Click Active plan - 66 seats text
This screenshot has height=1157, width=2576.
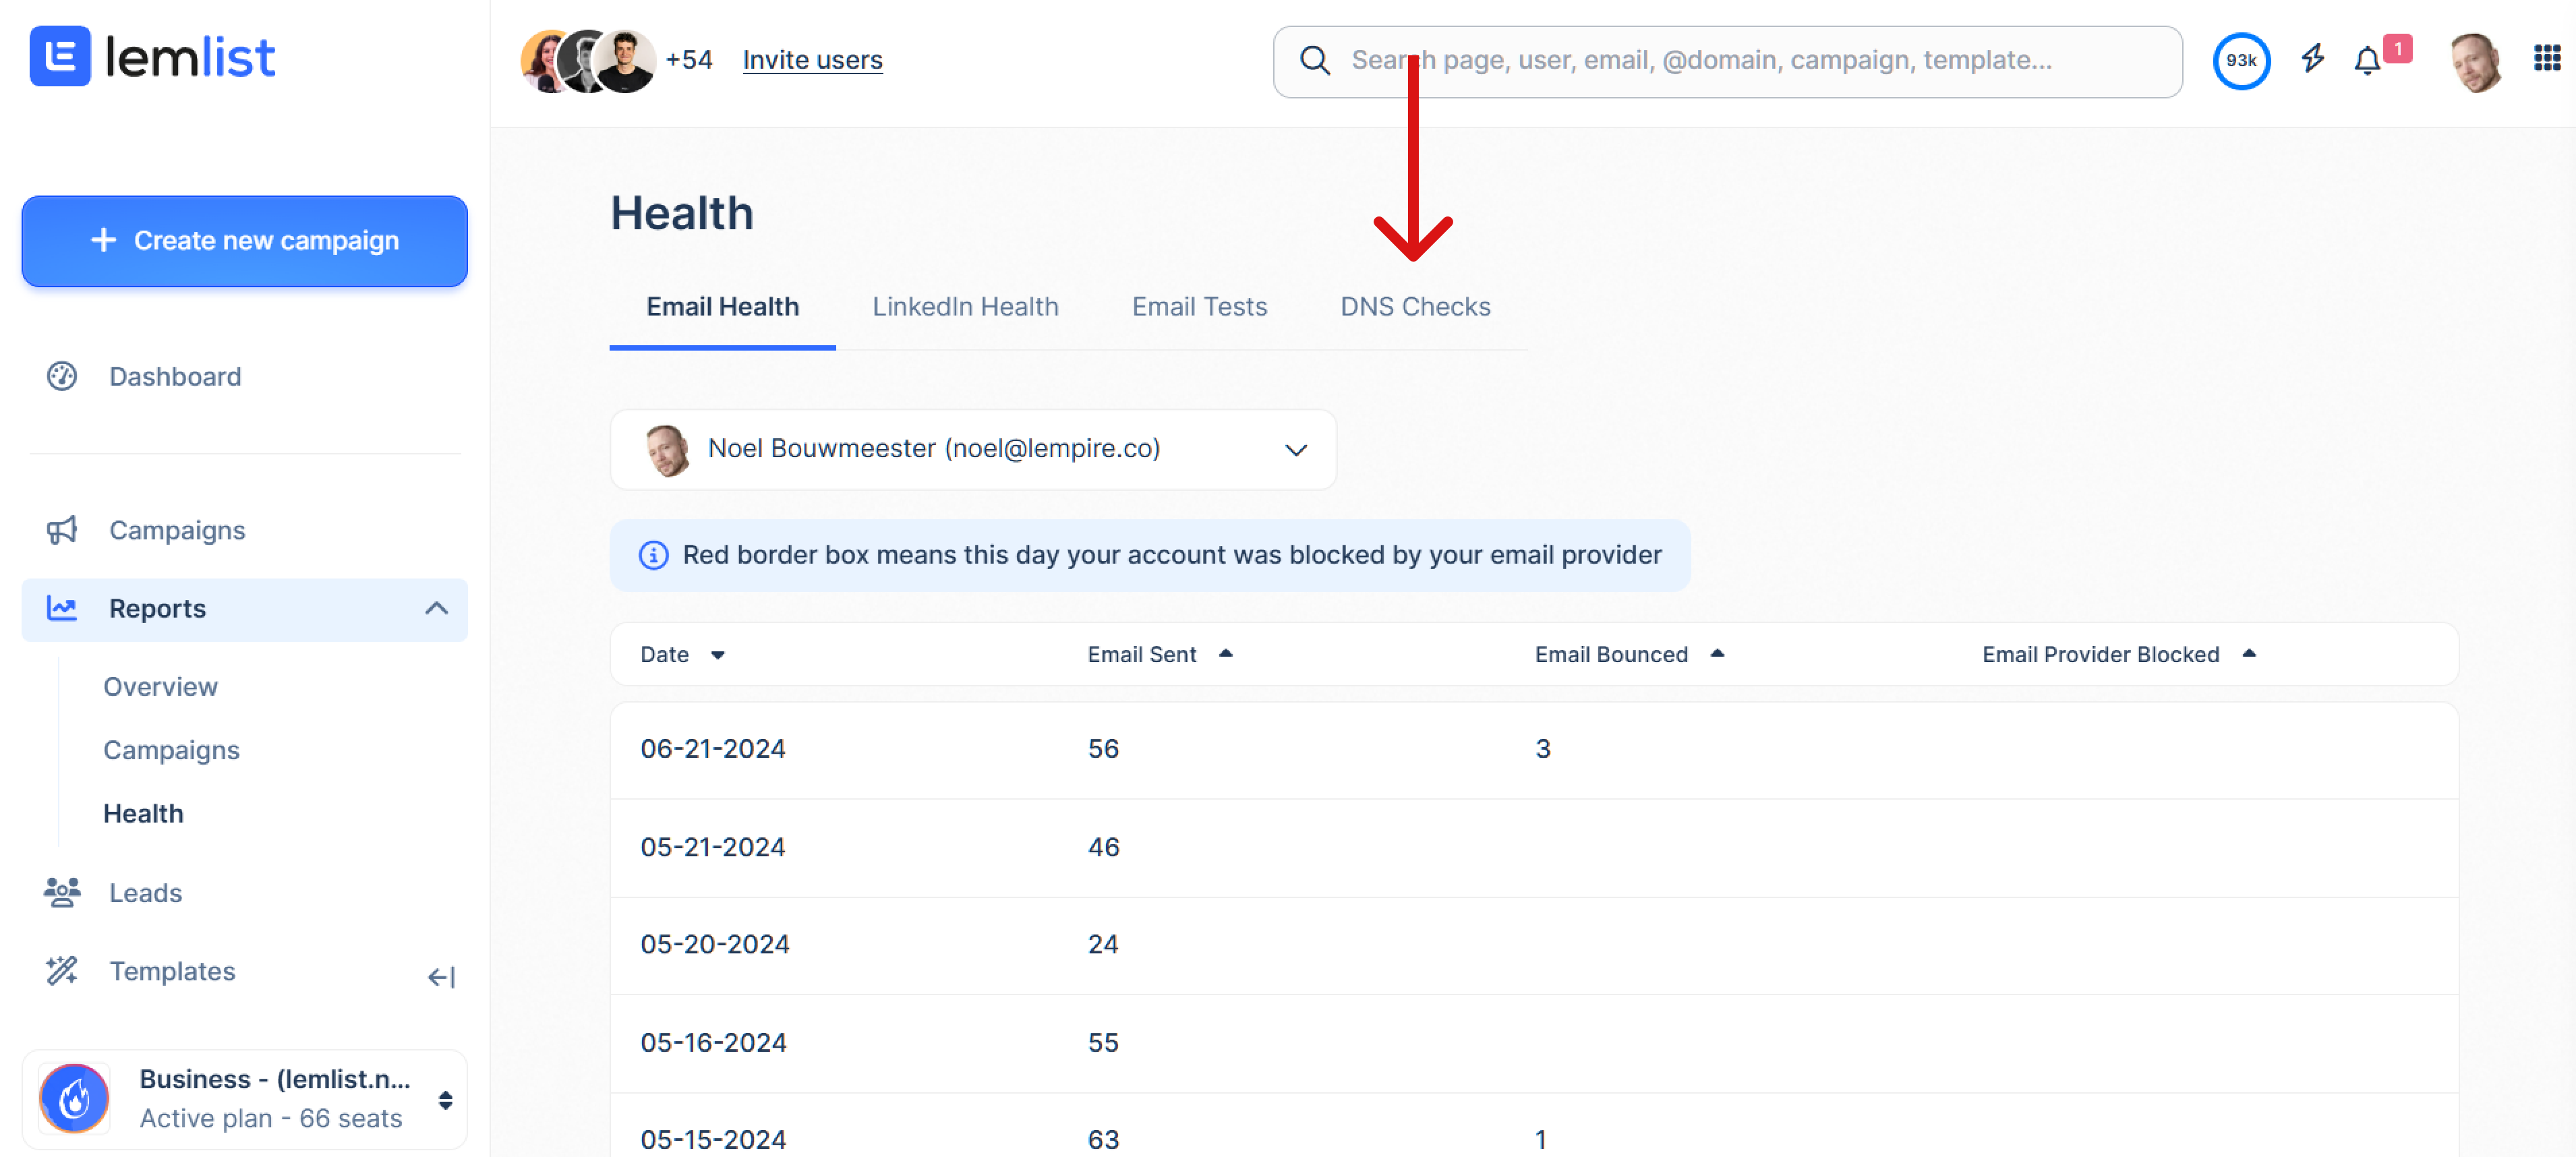click(270, 1118)
